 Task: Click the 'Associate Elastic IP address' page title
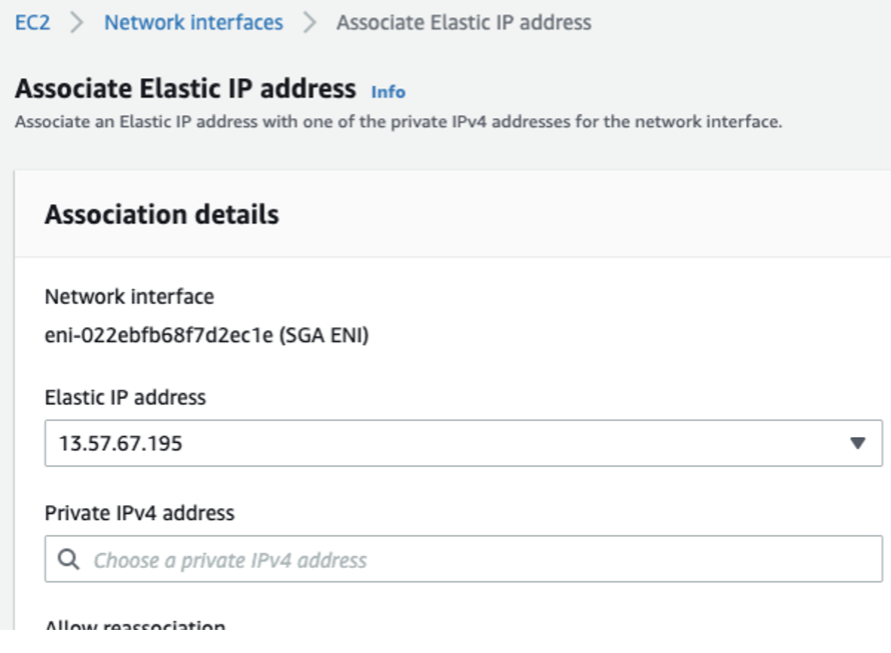pyautogui.click(x=186, y=89)
